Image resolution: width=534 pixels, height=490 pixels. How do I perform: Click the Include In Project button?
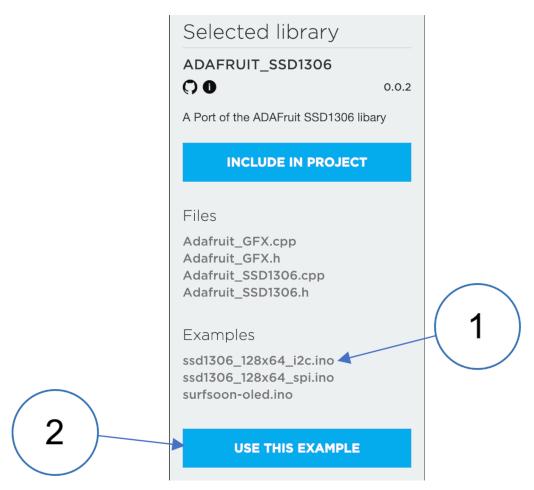tap(297, 162)
